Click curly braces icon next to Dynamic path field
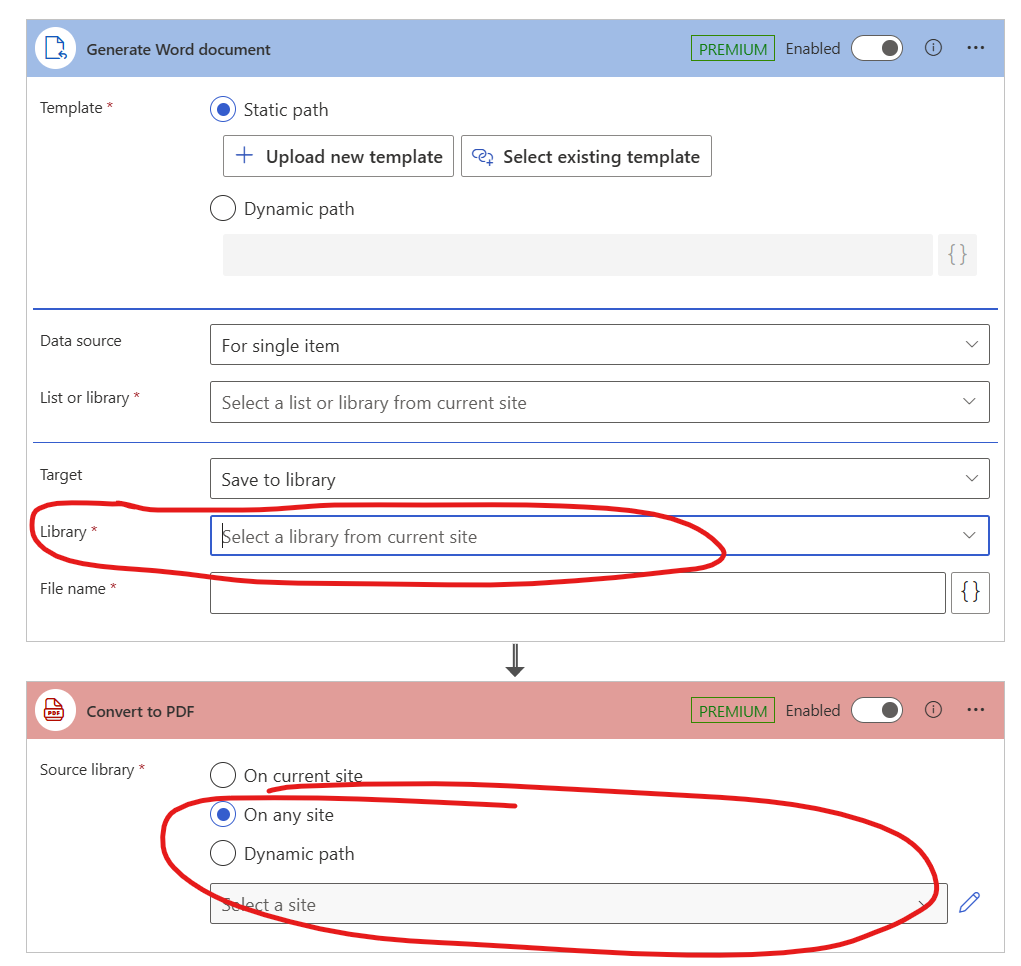Viewport: 1021px width, 966px height. [957, 255]
